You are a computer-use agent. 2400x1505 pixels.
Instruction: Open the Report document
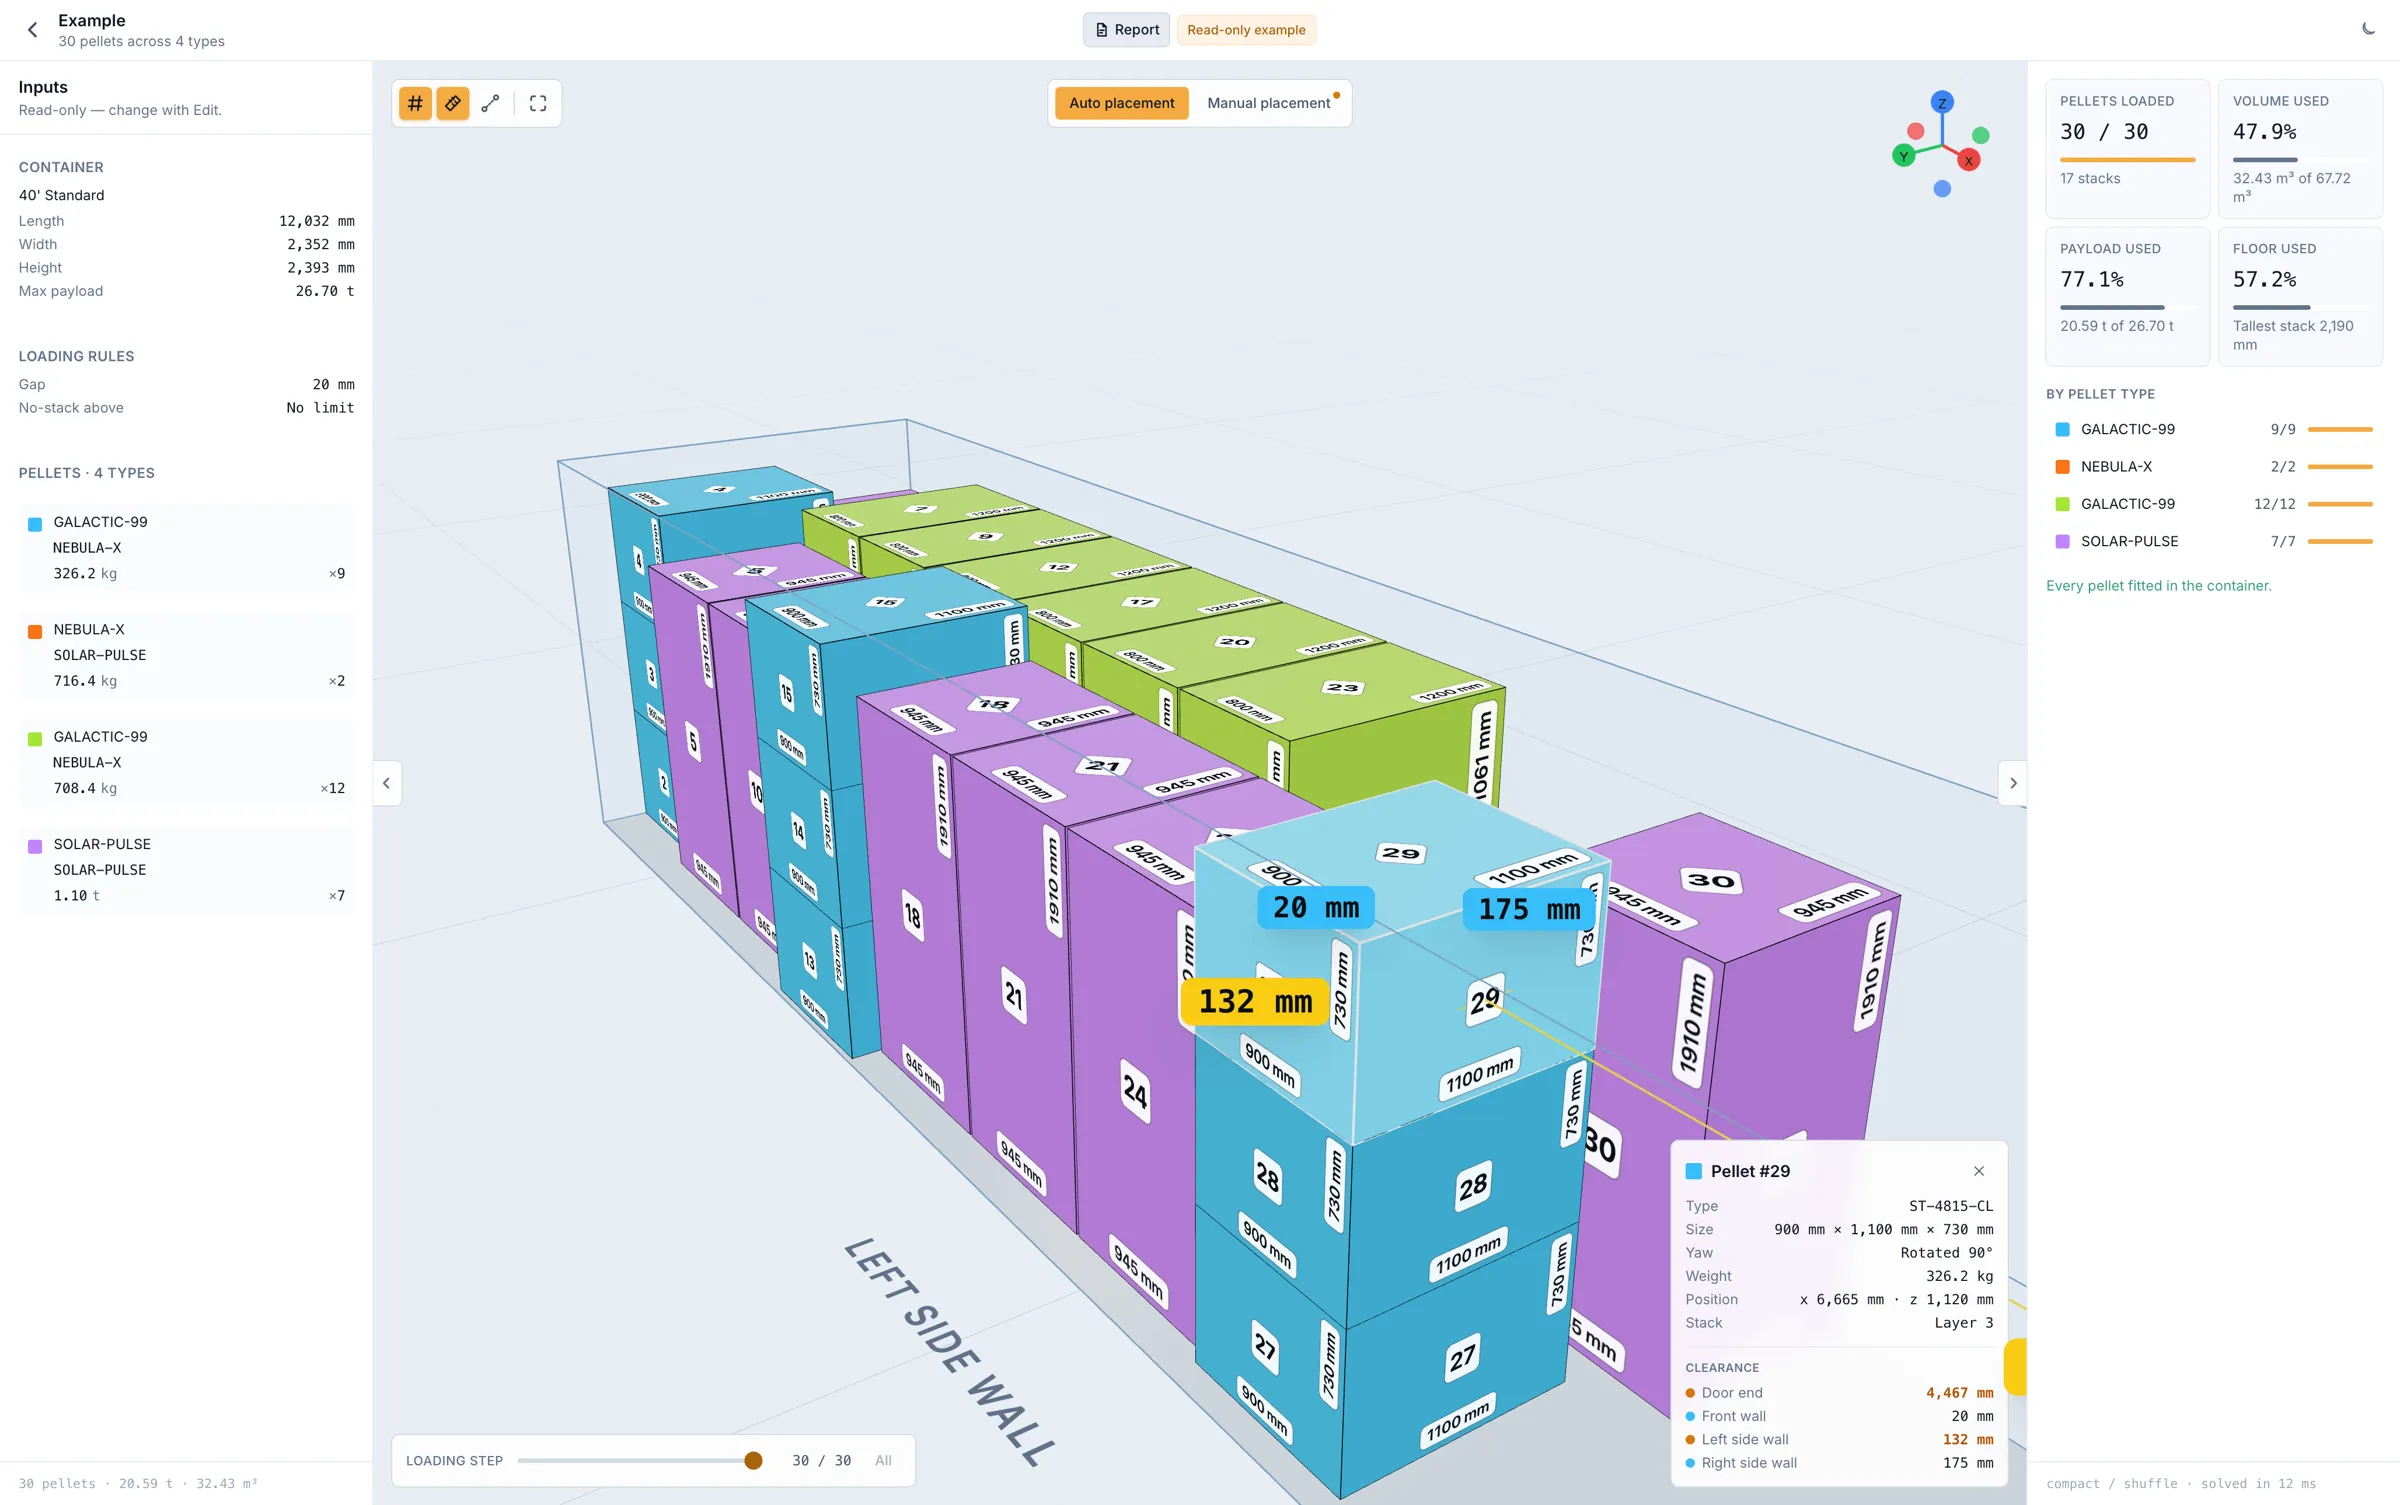coord(1126,30)
